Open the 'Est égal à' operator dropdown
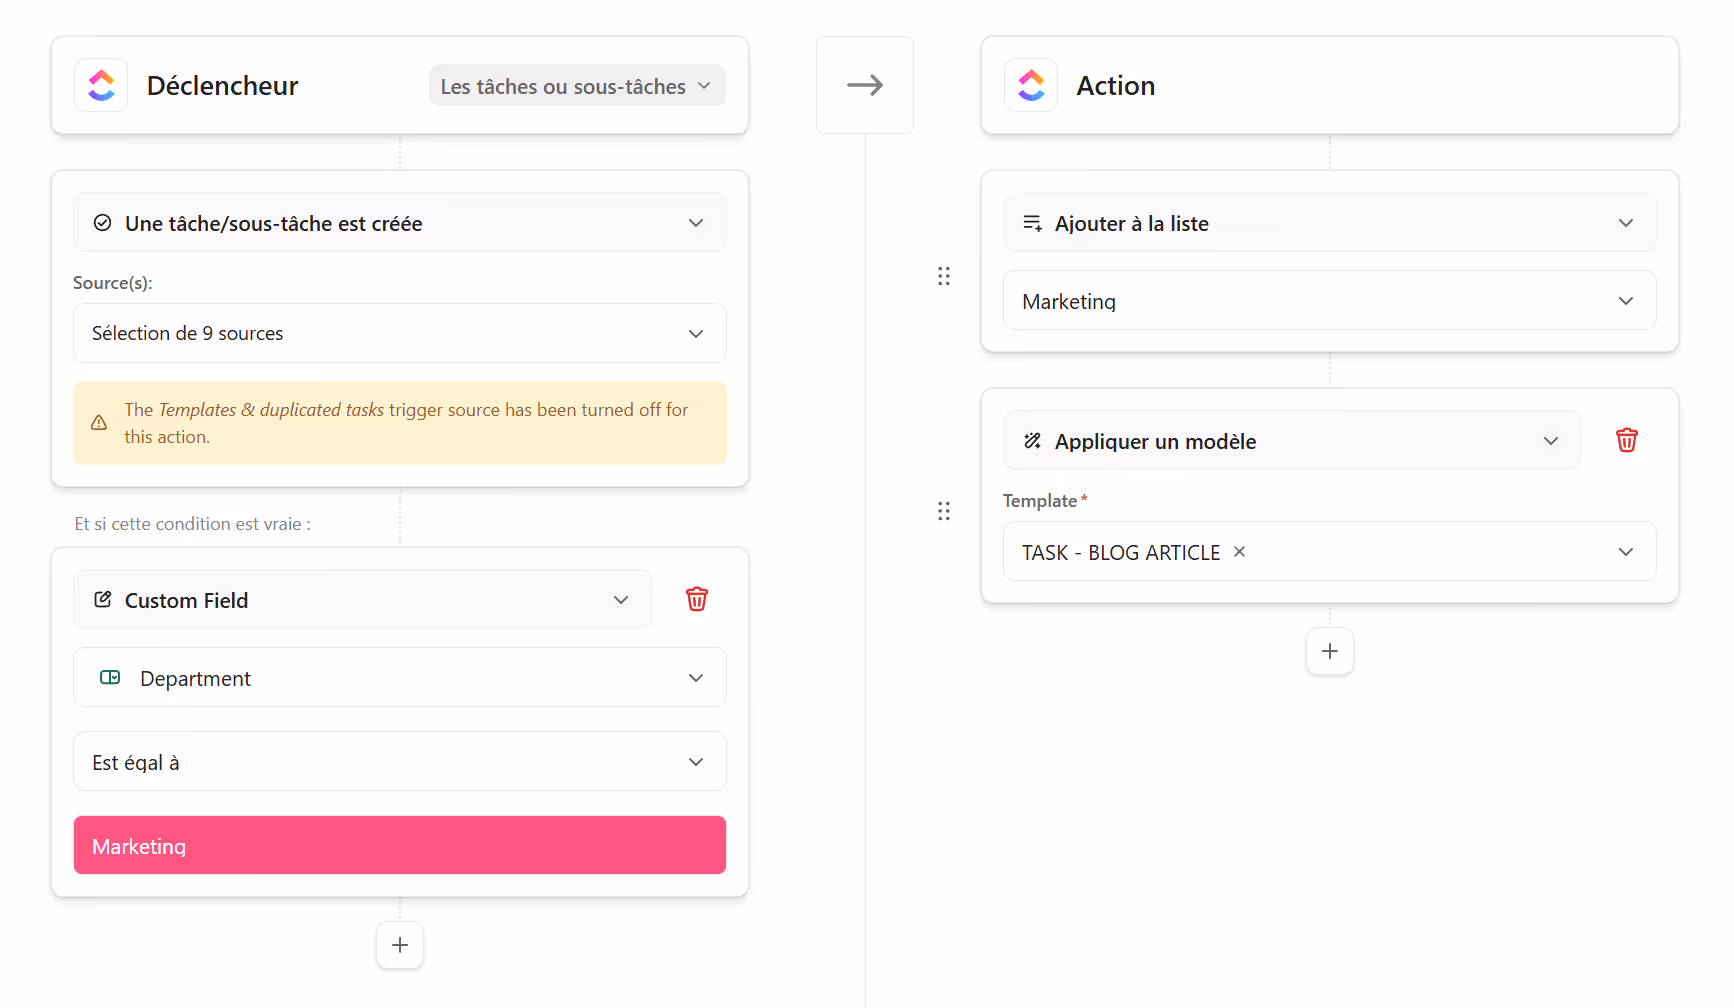Viewport: 1734px width, 1008px height. 399,761
